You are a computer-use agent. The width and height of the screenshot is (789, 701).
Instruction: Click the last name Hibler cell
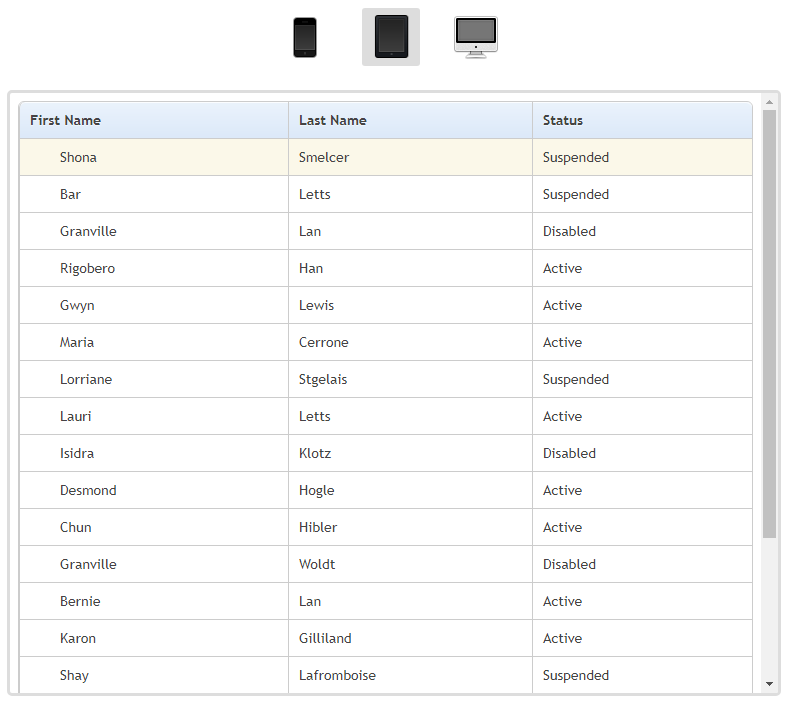pyautogui.click(x=318, y=527)
